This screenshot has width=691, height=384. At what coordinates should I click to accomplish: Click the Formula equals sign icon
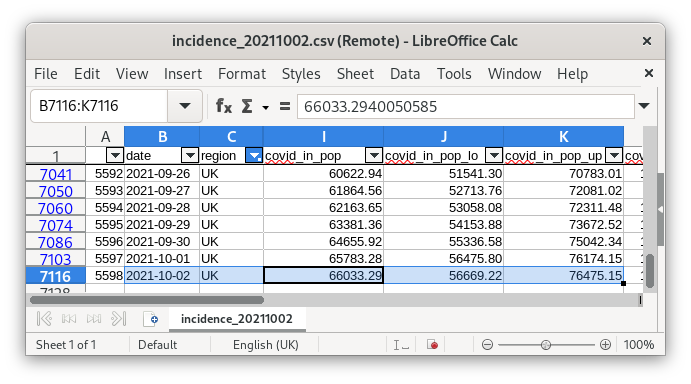point(285,106)
